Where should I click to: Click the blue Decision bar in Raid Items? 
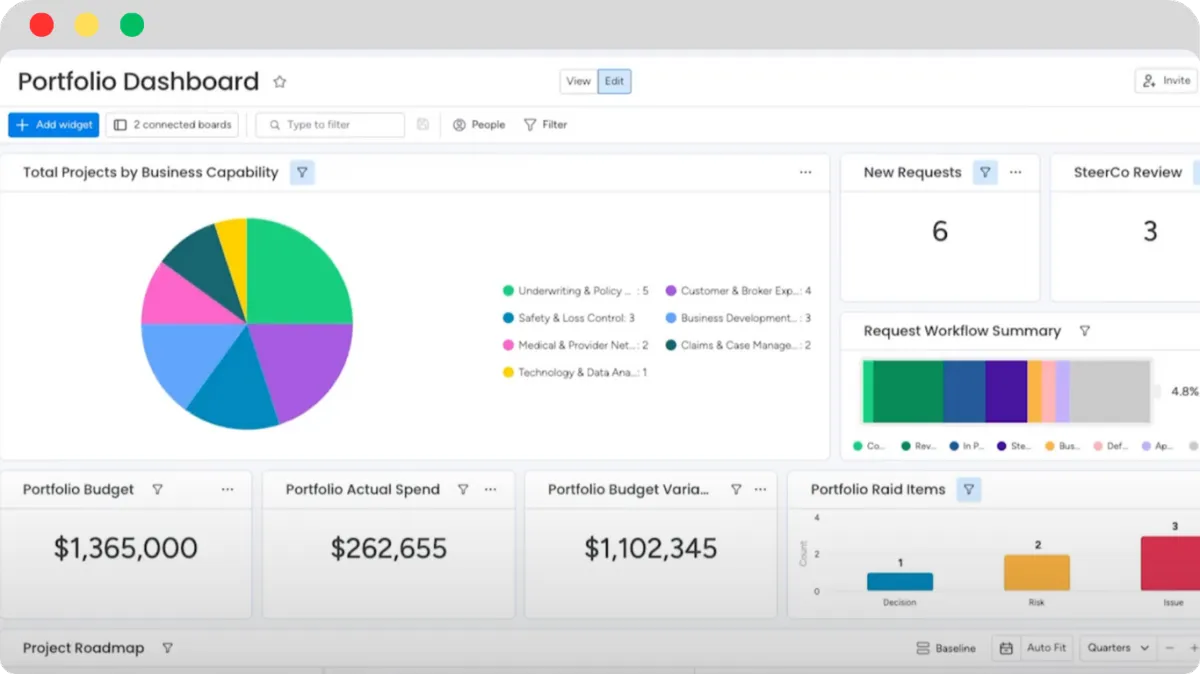tap(900, 582)
